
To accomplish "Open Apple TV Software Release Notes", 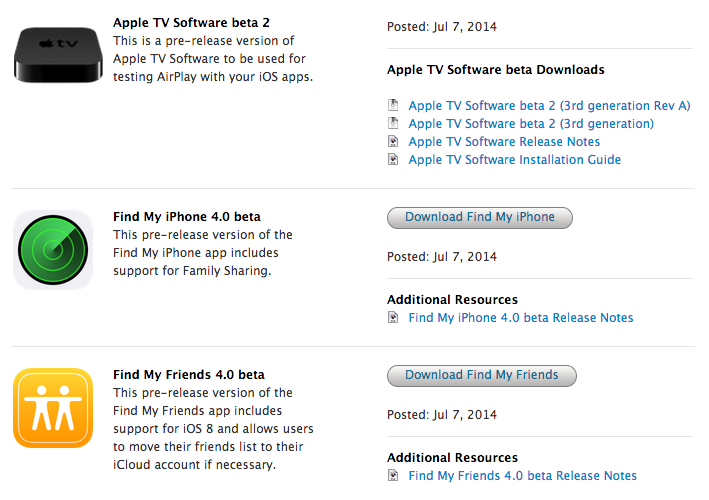I will click(504, 141).
